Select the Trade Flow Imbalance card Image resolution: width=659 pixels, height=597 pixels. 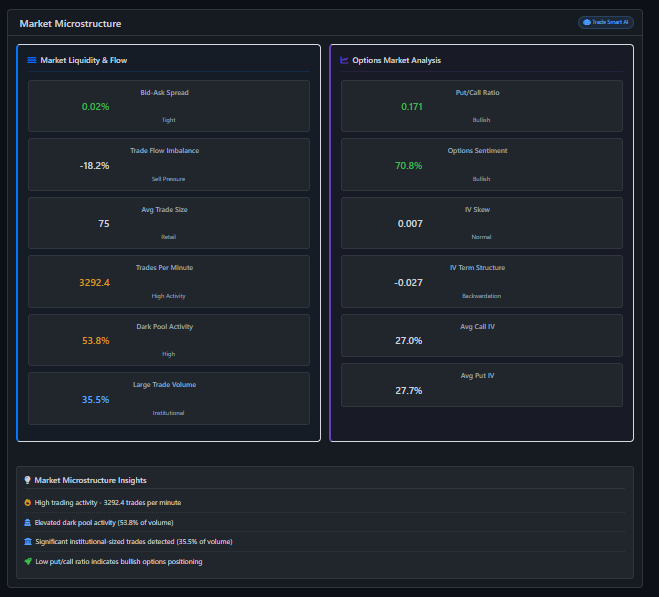168,164
